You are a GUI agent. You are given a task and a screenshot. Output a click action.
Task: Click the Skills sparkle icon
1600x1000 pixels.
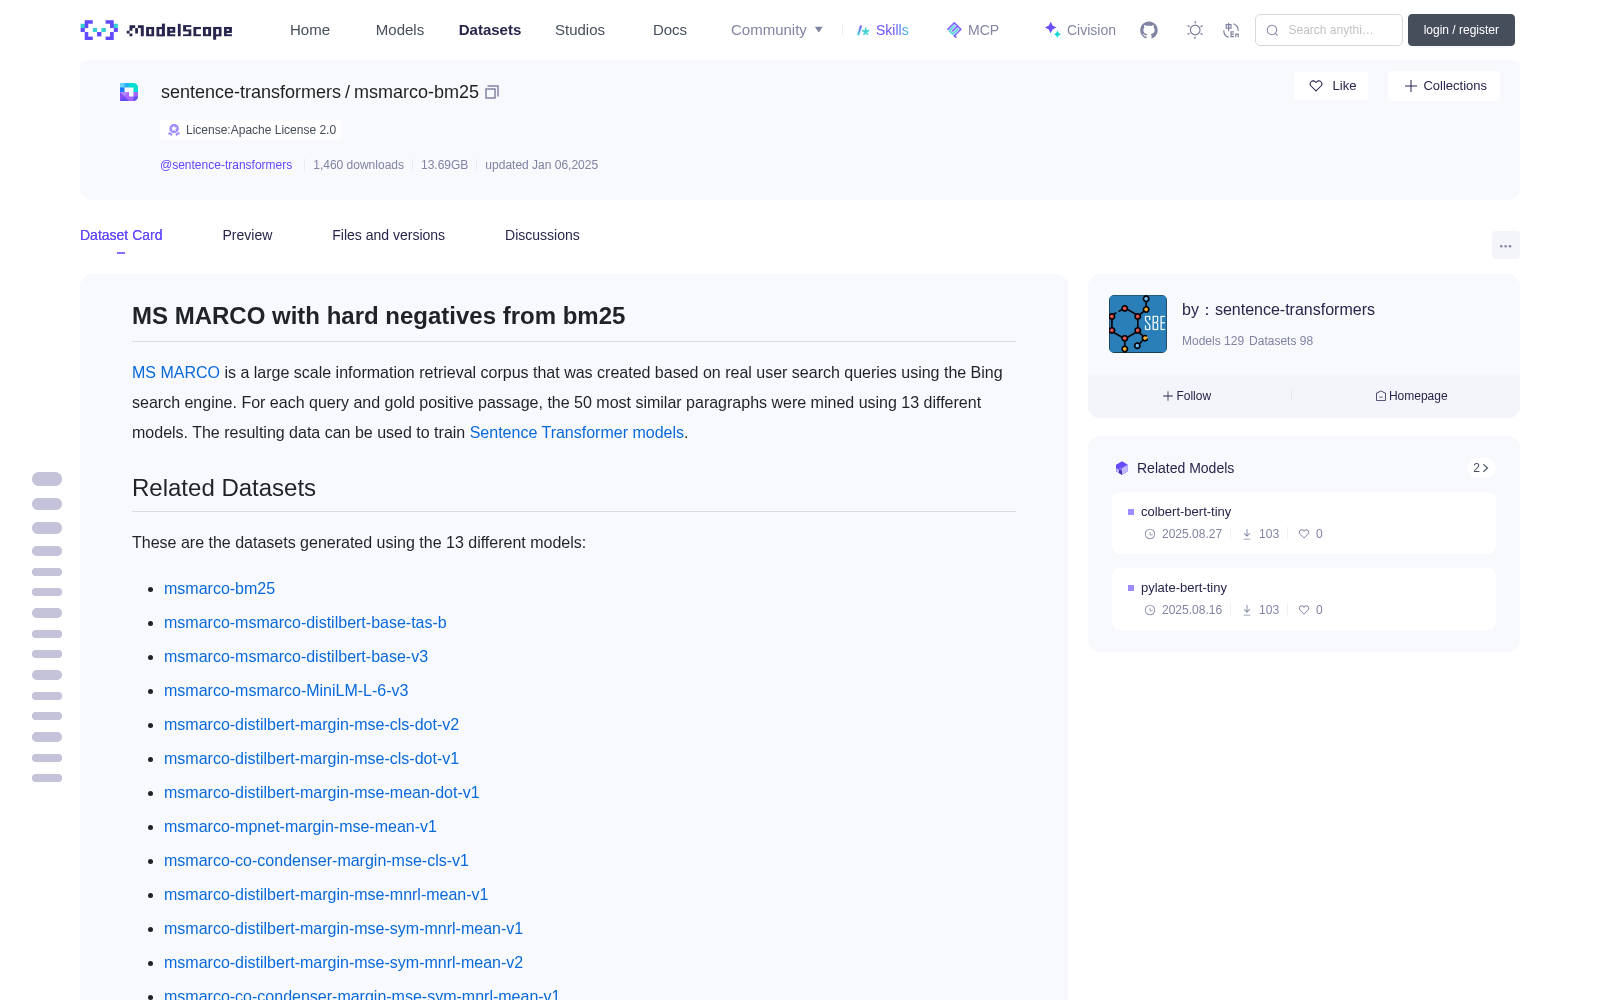pyautogui.click(x=863, y=30)
